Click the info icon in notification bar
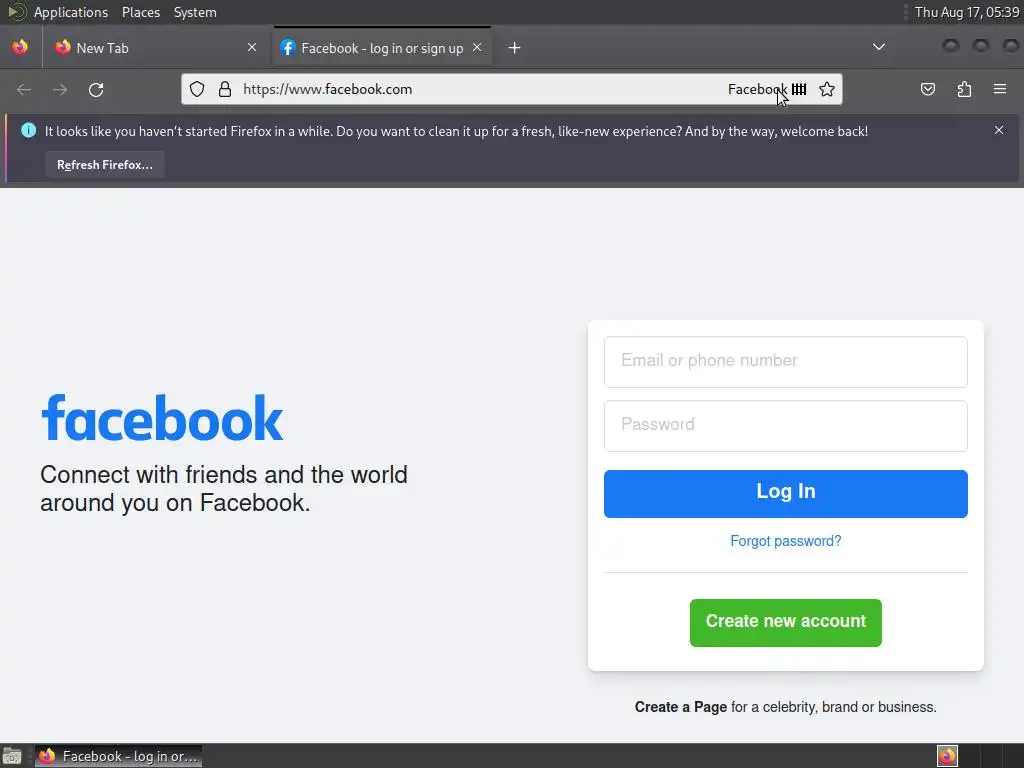The width and height of the screenshot is (1024, 768). click(29, 130)
